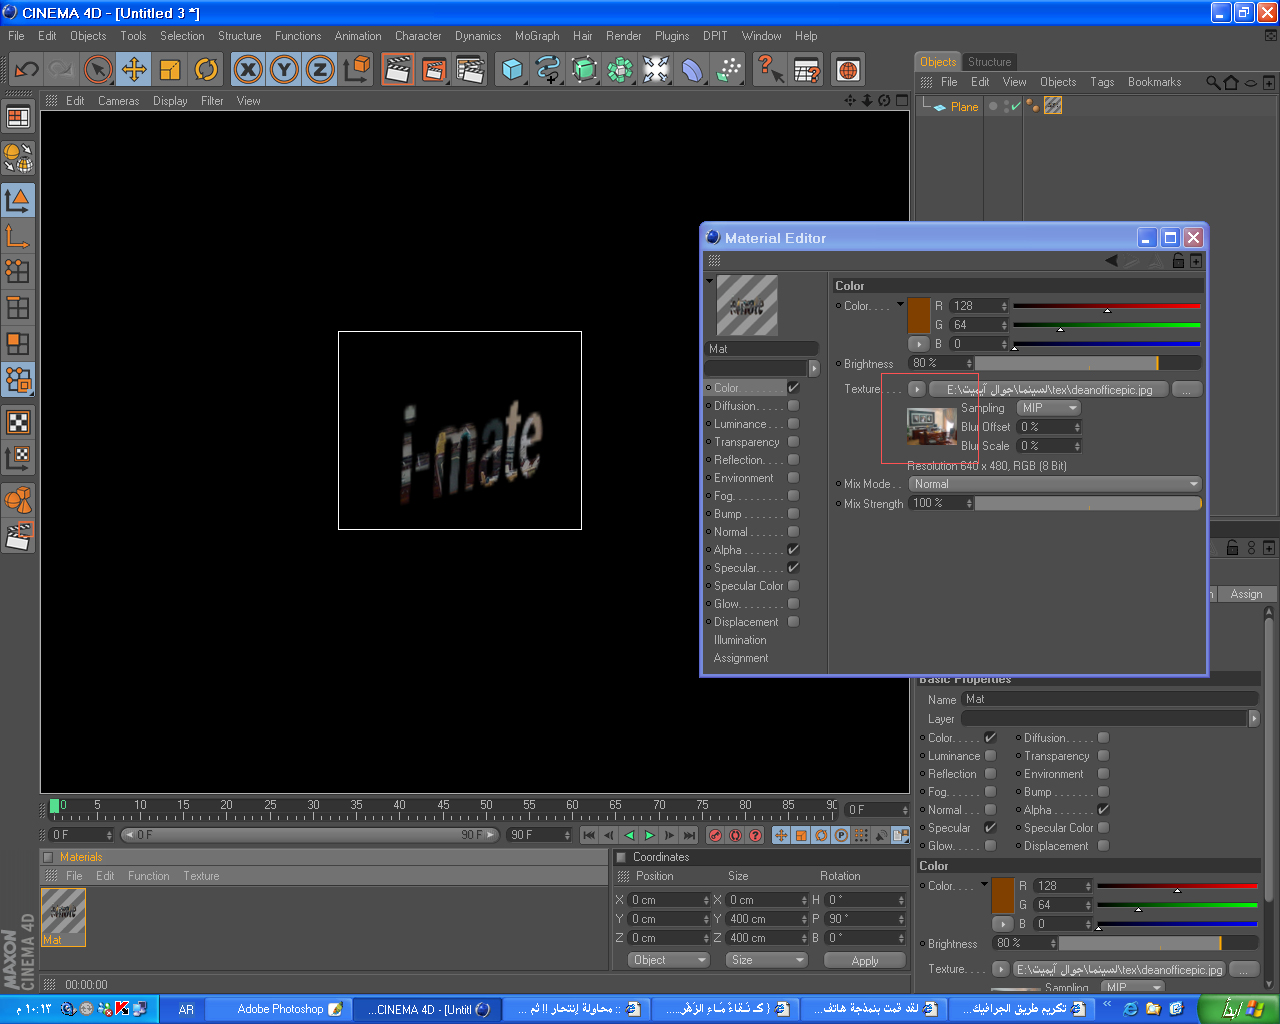
Task: Switch to Polygons mode in left toolbar
Action: pyautogui.click(x=18, y=344)
